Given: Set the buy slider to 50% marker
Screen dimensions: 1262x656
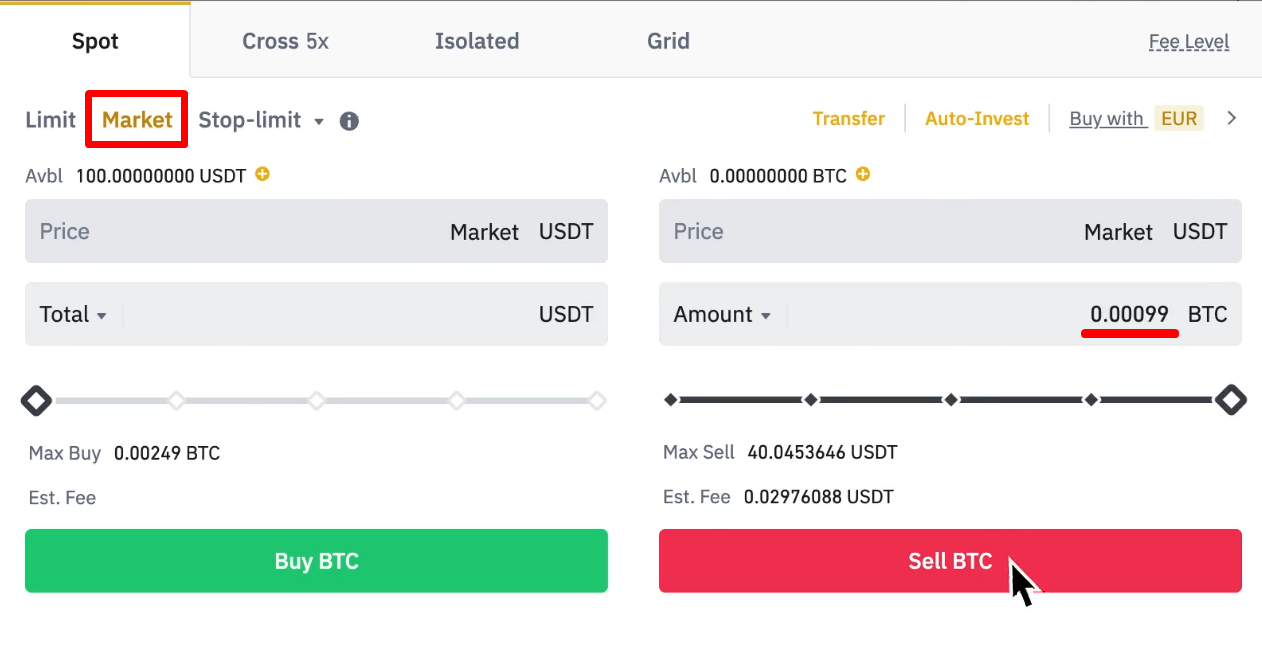Looking at the screenshot, I should point(316,401).
